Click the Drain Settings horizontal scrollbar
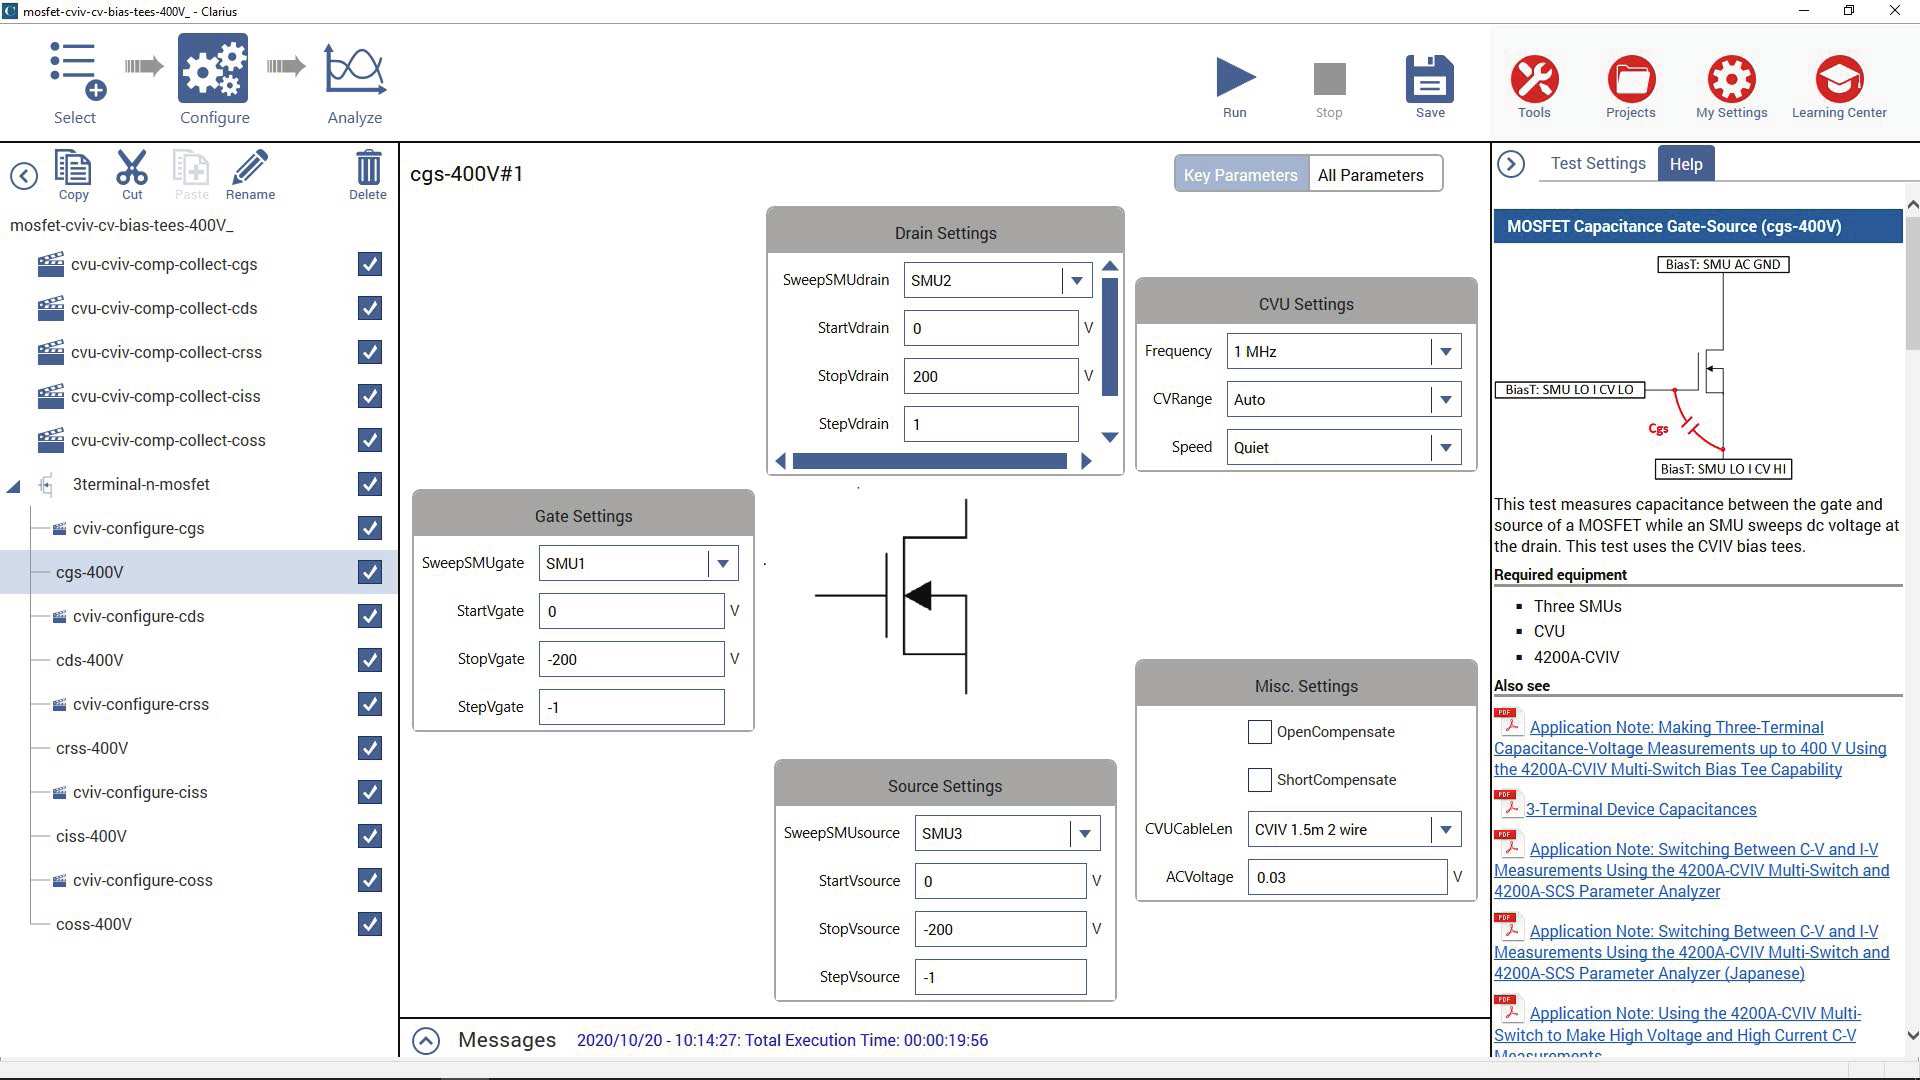This screenshot has width=1920, height=1080. (x=930, y=461)
